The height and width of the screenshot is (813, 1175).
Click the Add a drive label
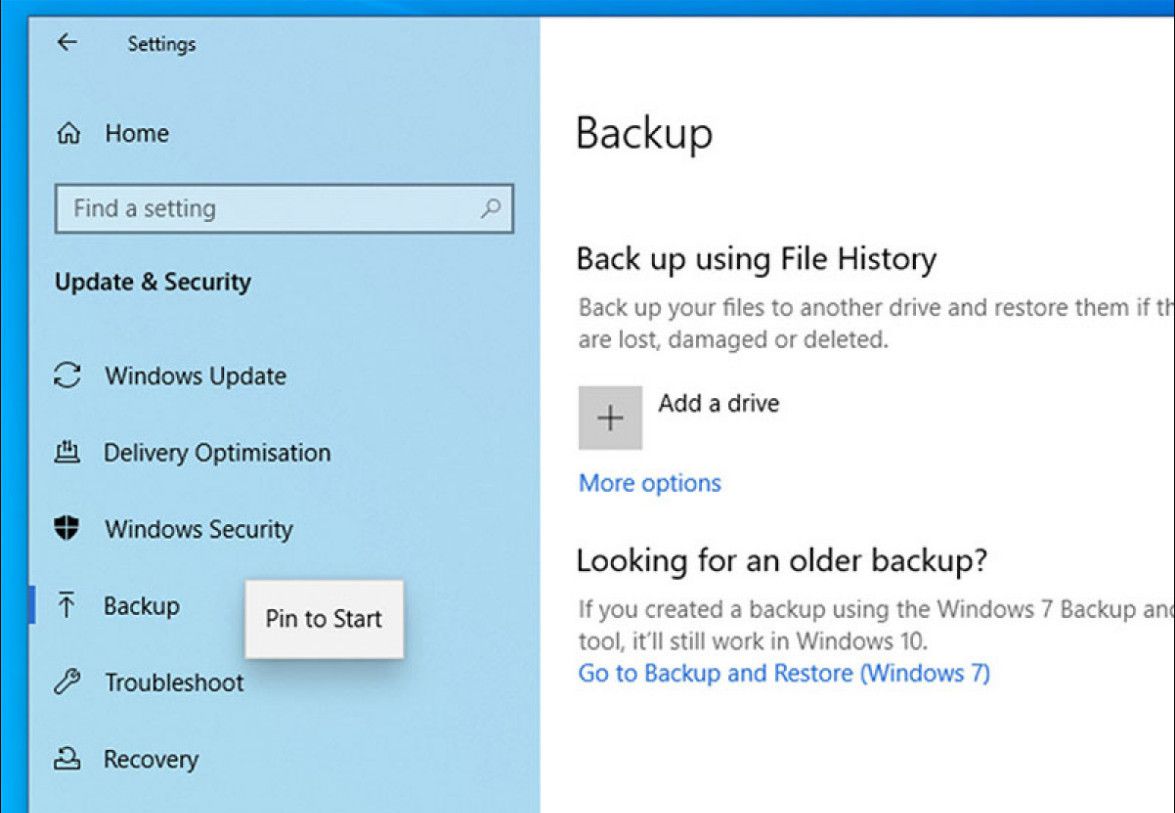[719, 403]
